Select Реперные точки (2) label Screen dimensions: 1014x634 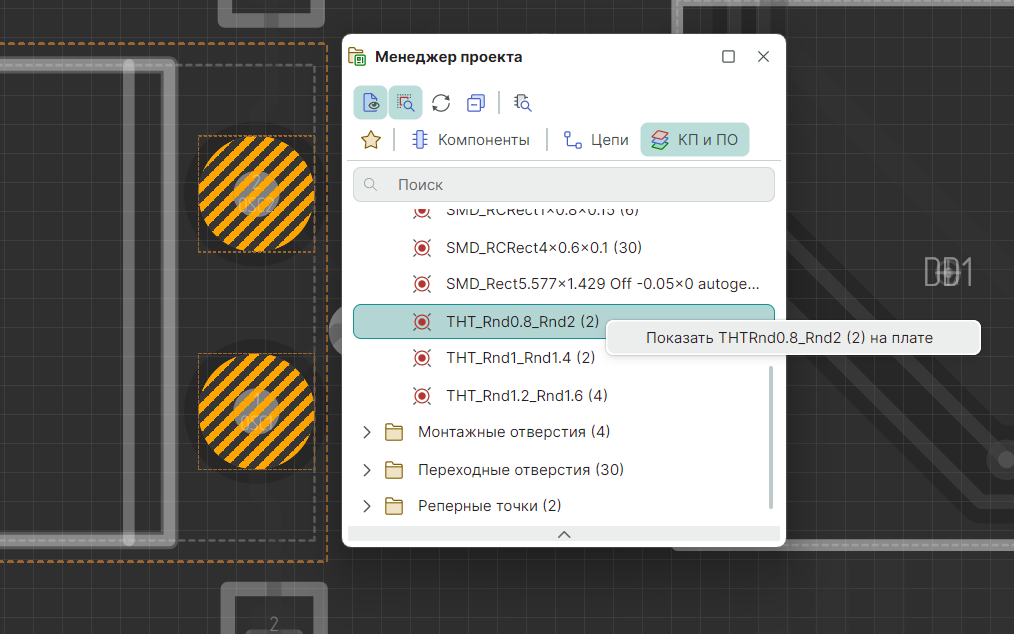490,506
